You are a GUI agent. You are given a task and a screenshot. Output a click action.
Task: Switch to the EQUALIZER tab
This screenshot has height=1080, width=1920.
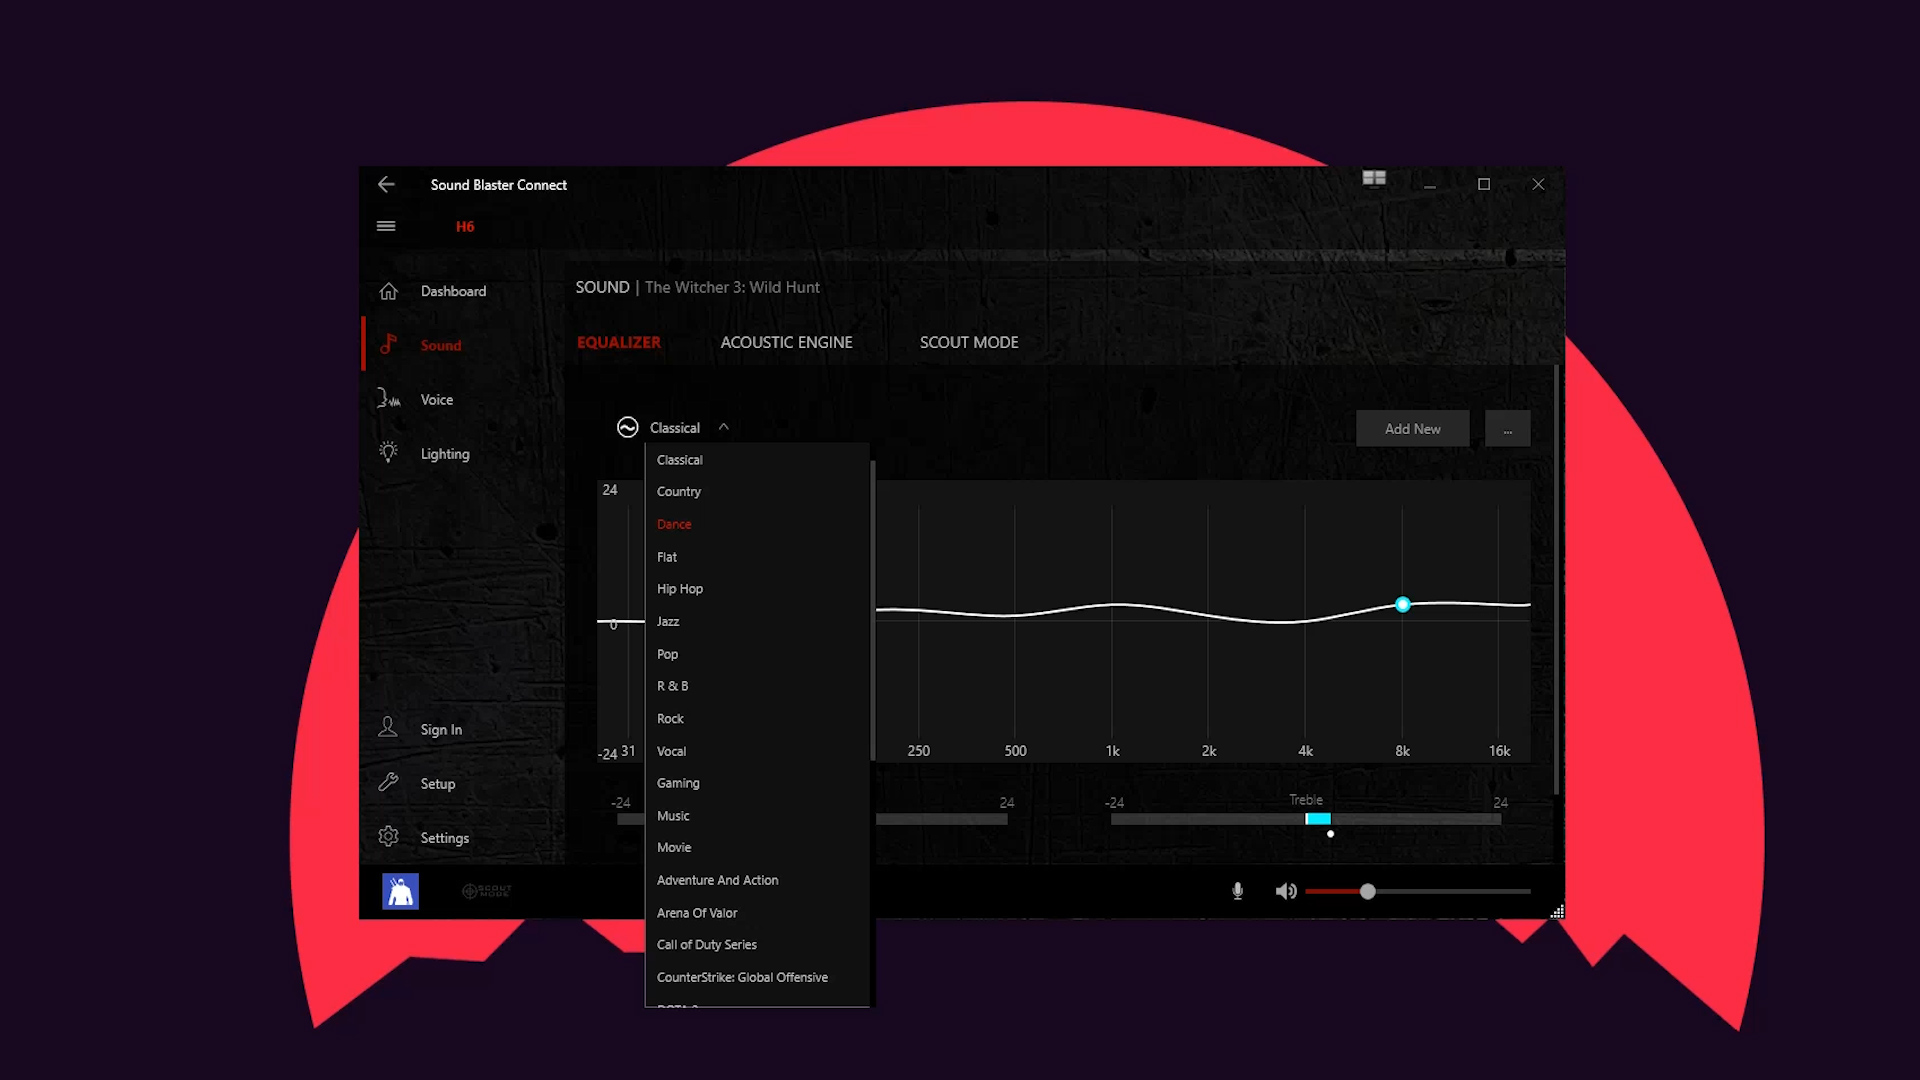pyautogui.click(x=619, y=342)
